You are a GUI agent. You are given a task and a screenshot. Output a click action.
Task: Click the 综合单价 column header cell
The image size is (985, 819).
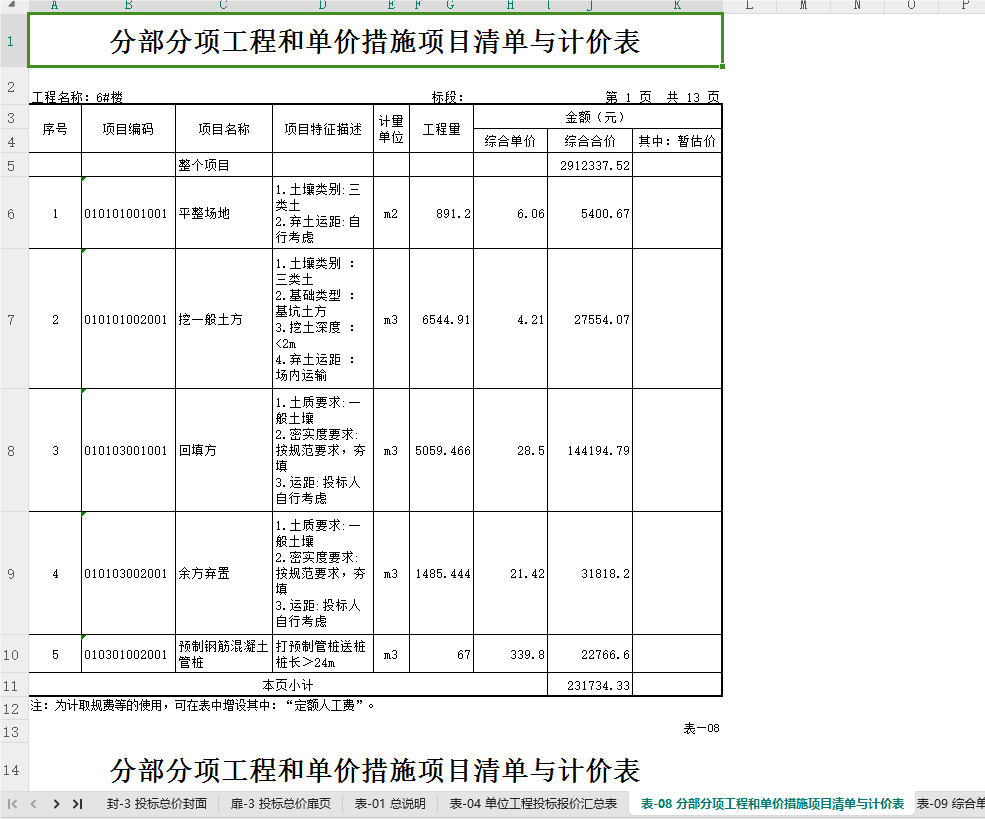tap(510, 141)
